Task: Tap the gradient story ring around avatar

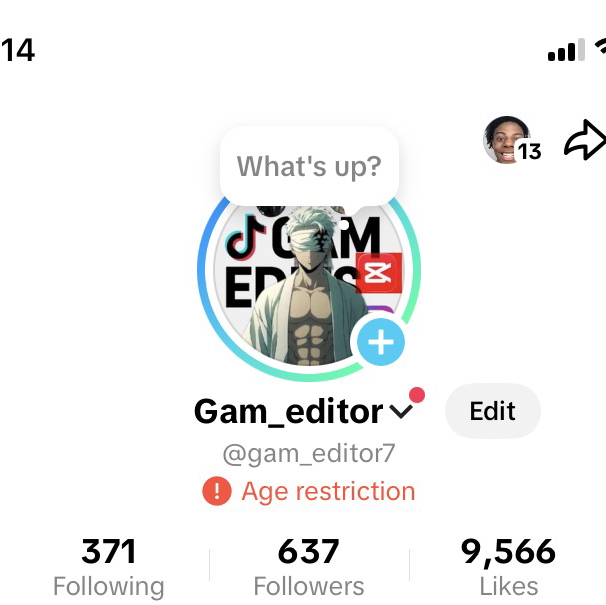Action: pyautogui.click(x=203, y=269)
